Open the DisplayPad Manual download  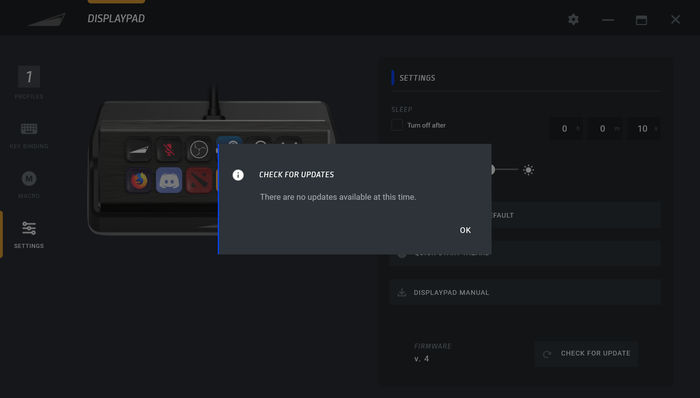point(525,292)
